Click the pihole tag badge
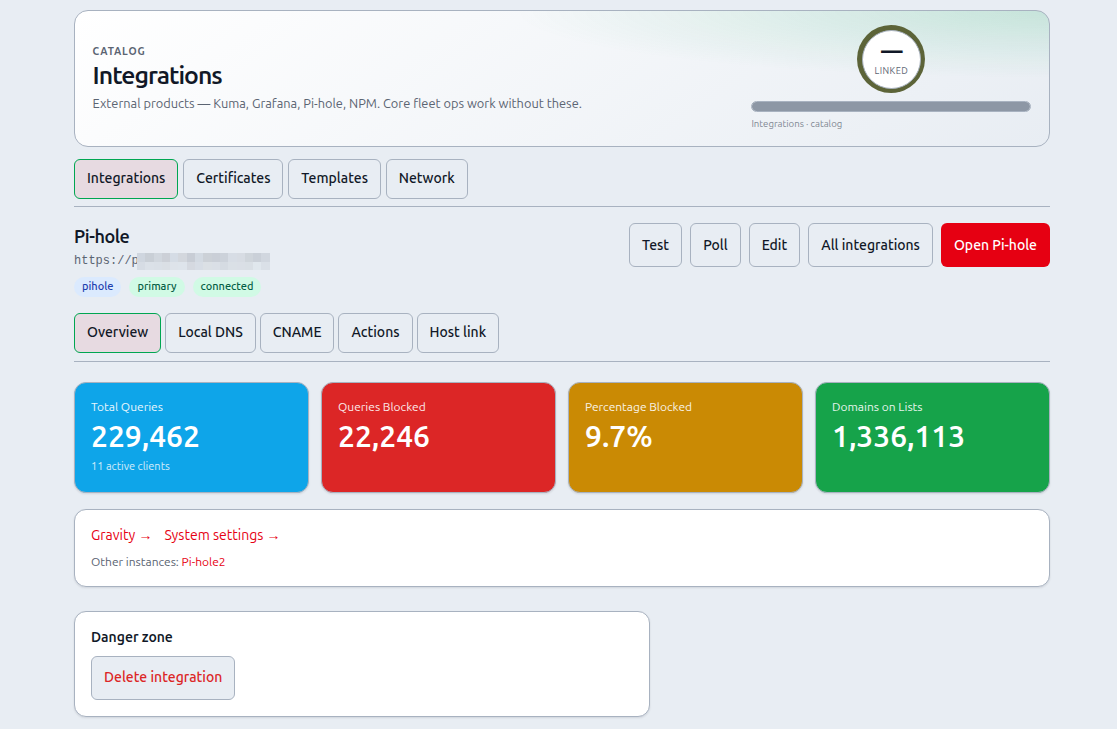The image size is (1117, 729). pos(98,286)
